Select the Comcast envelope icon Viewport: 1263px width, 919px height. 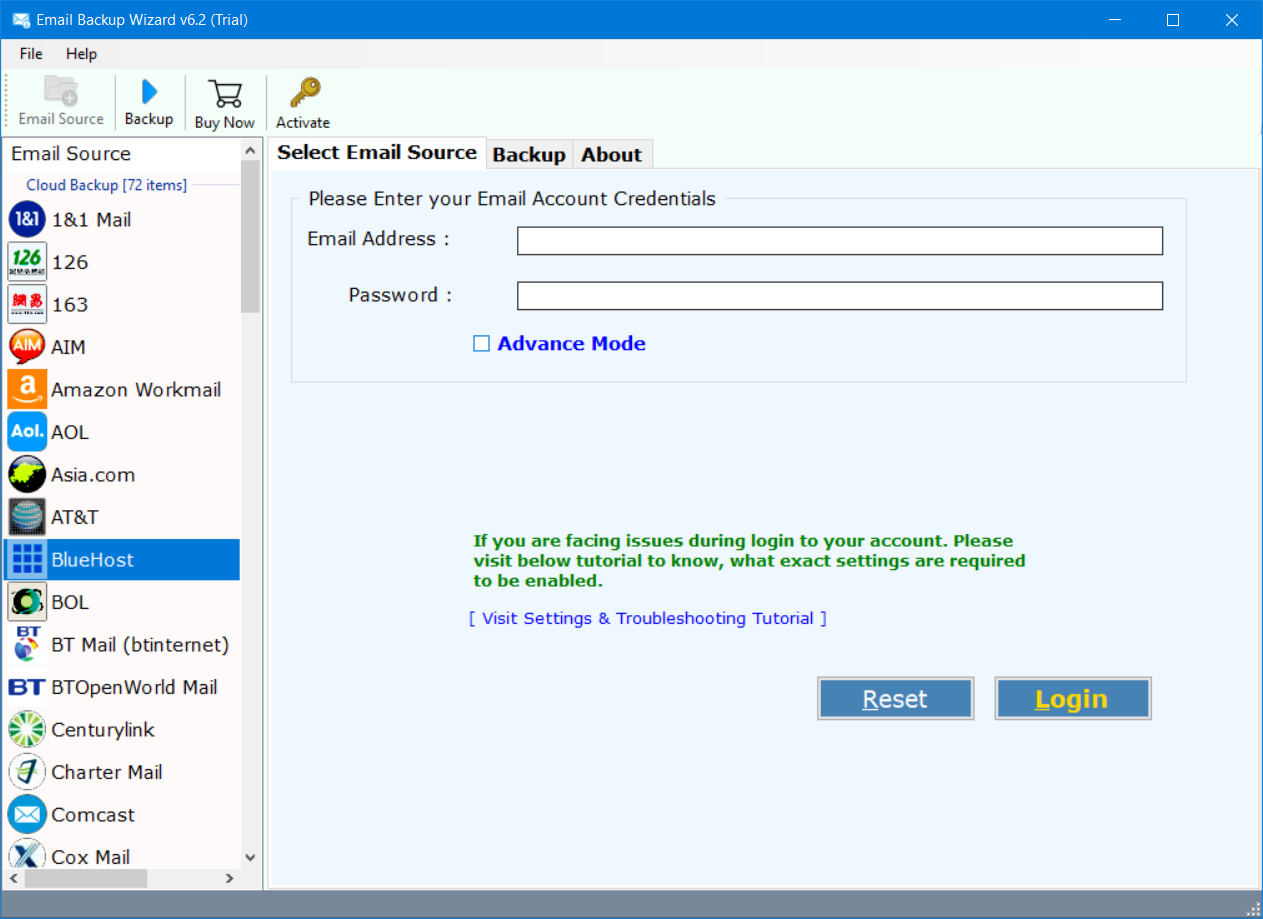27,815
